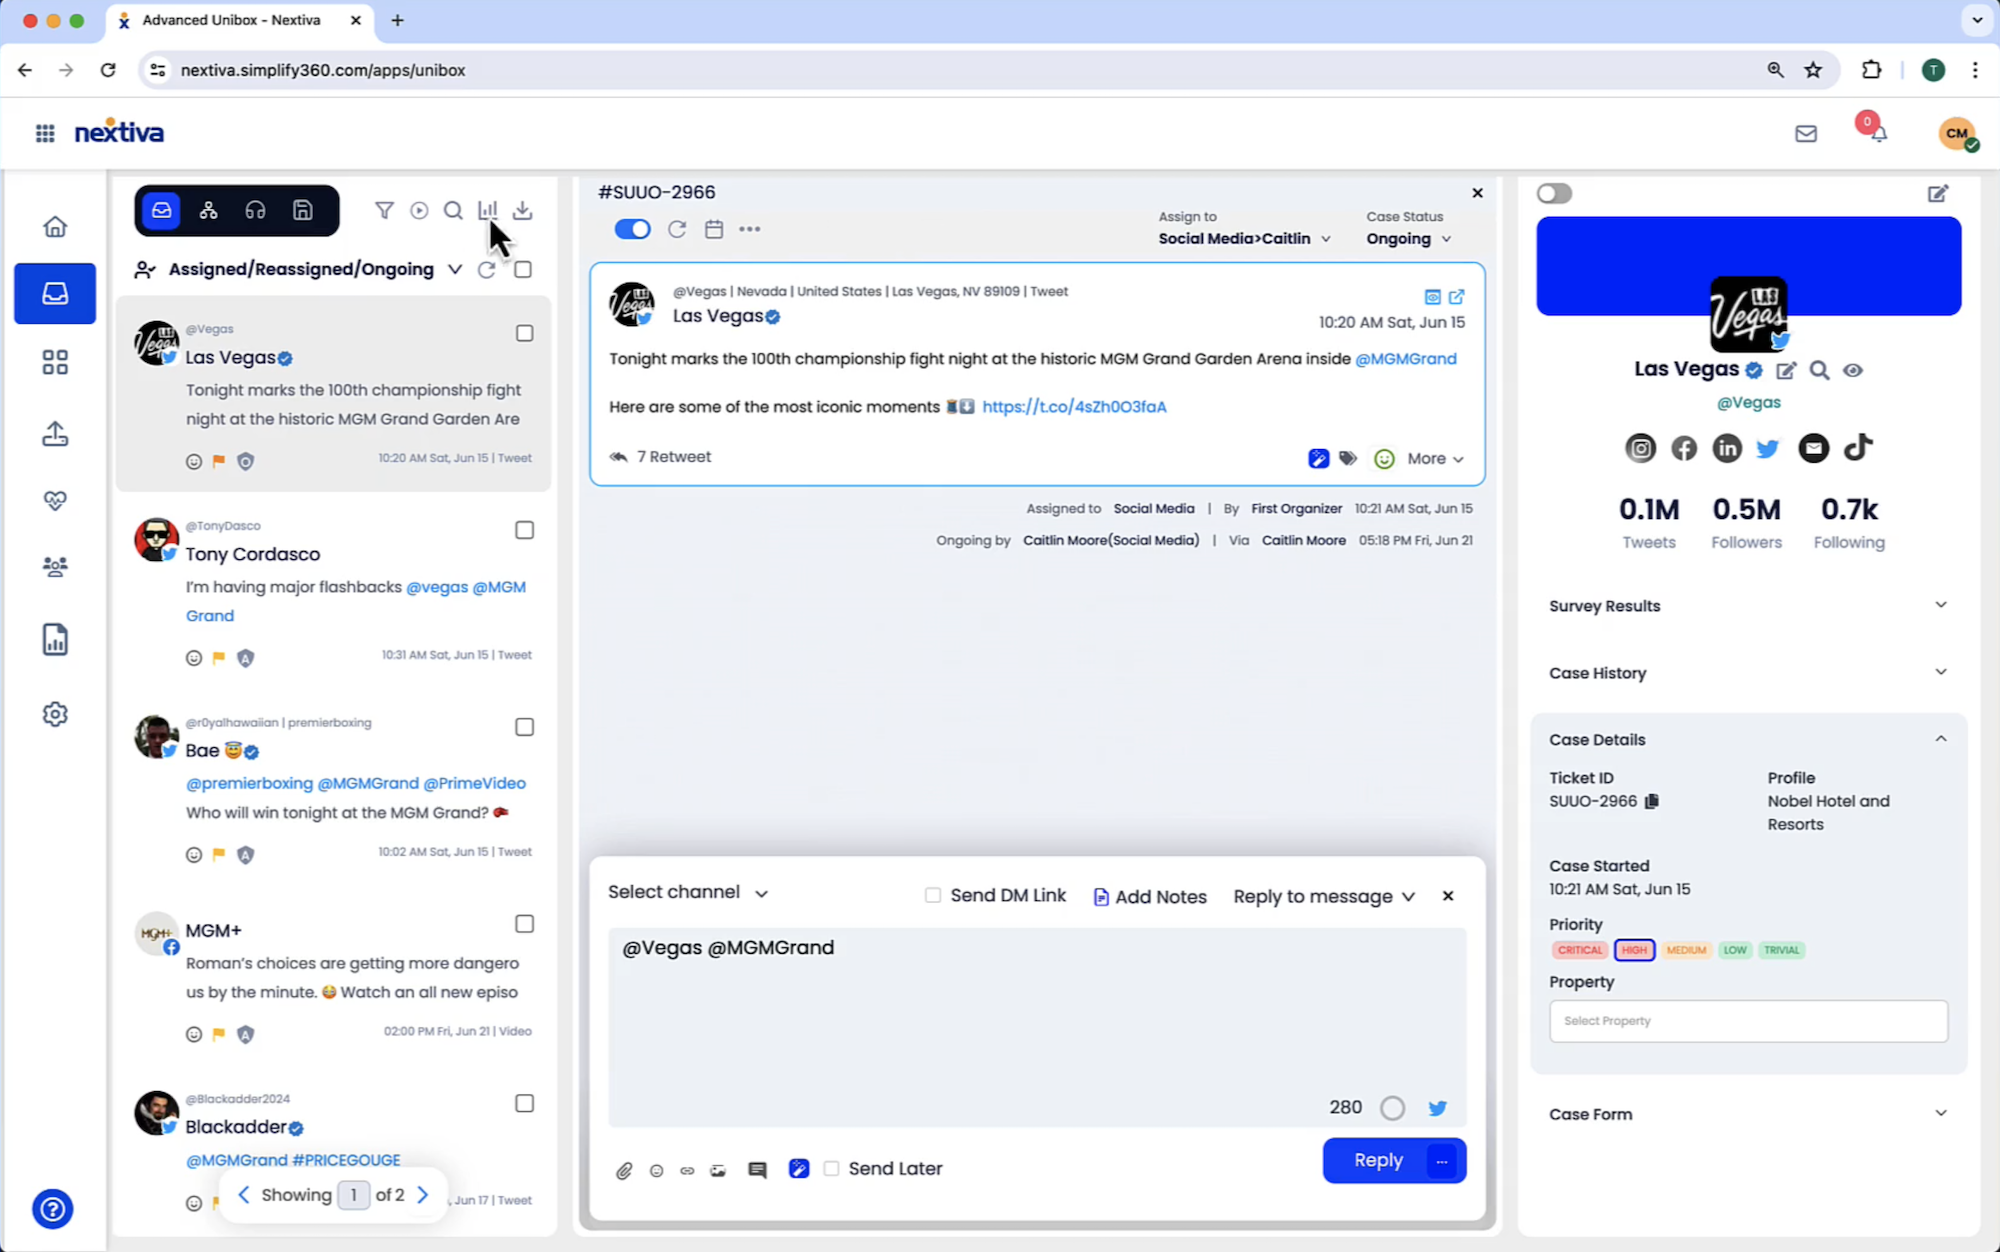Attach a file with the paperclip icon

click(x=624, y=1170)
